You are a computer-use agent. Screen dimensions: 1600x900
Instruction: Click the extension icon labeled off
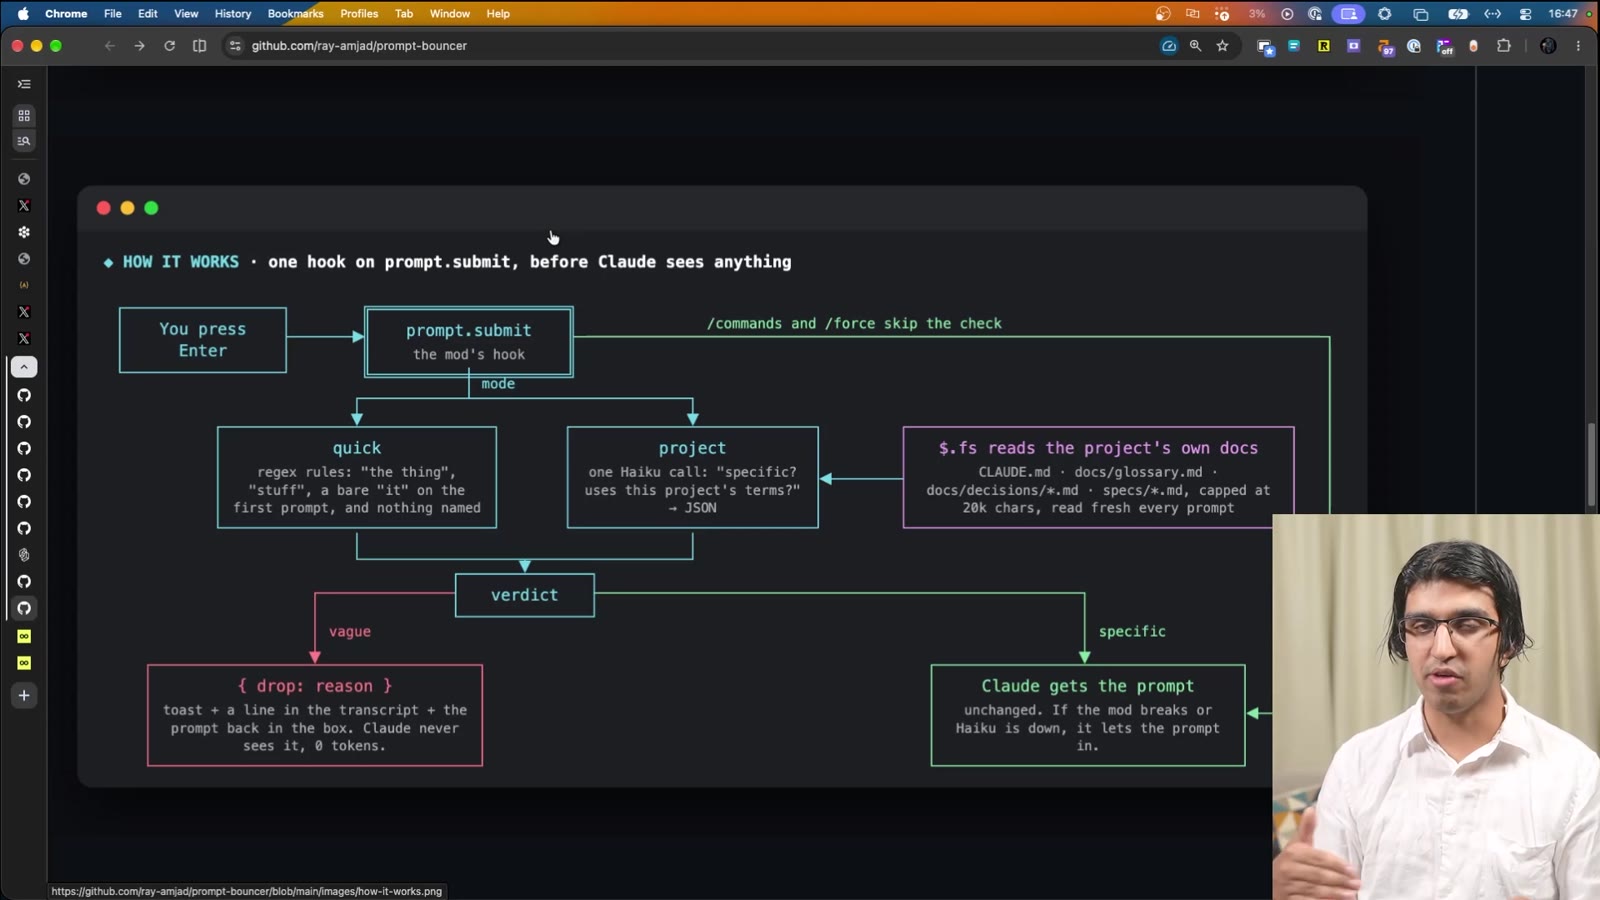[1444, 47]
